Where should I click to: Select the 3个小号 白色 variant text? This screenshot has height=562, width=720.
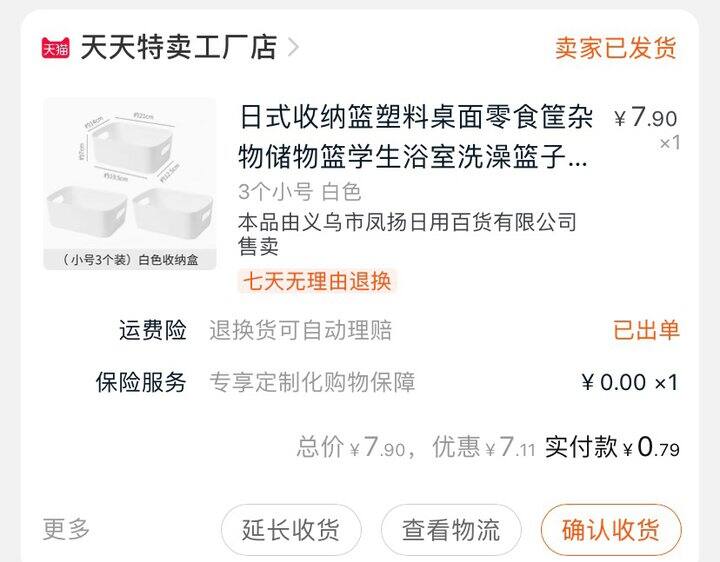pyautogui.click(x=299, y=192)
